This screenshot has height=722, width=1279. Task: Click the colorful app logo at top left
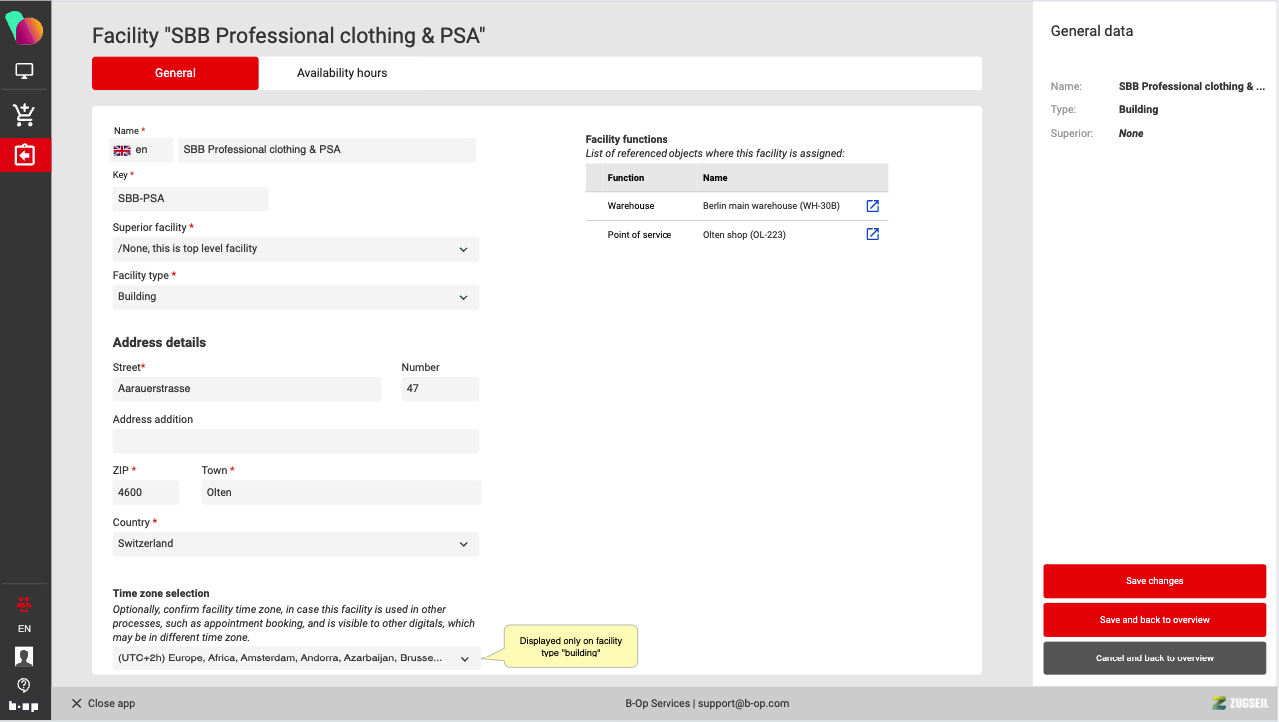(24, 29)
